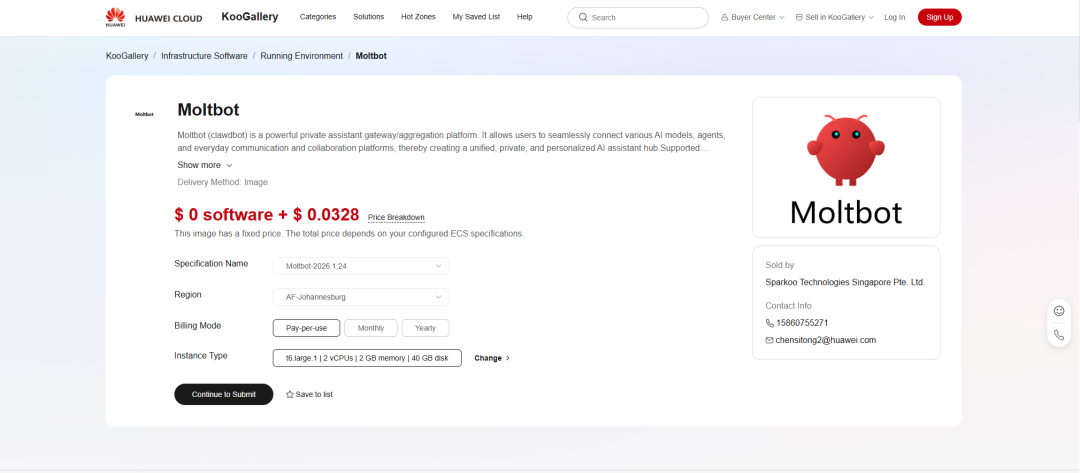
Task: Click the Moltbot page heading
Action: click(x=208, y=109)
